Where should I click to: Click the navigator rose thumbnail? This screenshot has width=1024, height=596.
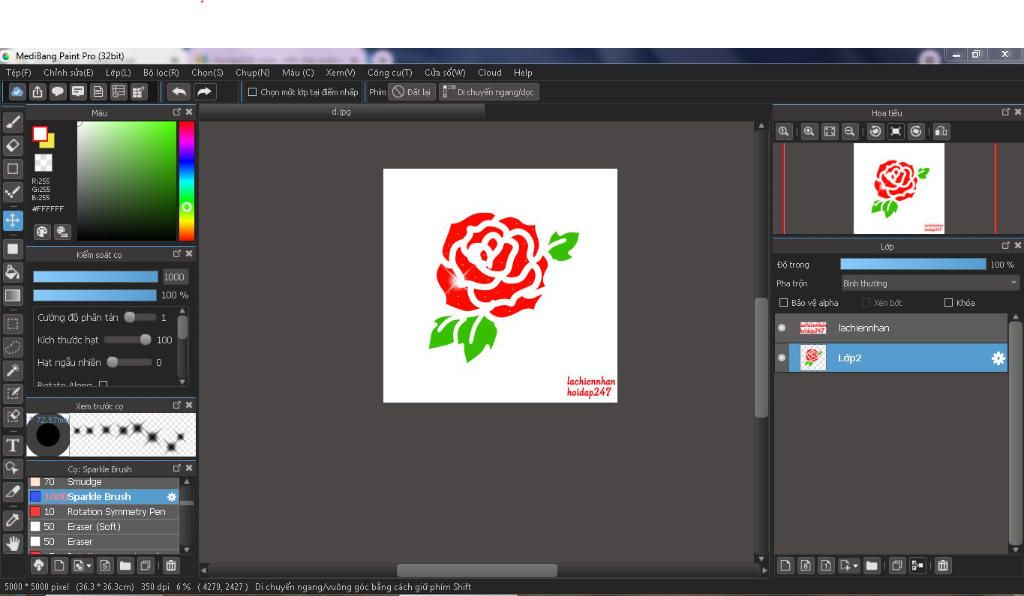tap(899, 189)
